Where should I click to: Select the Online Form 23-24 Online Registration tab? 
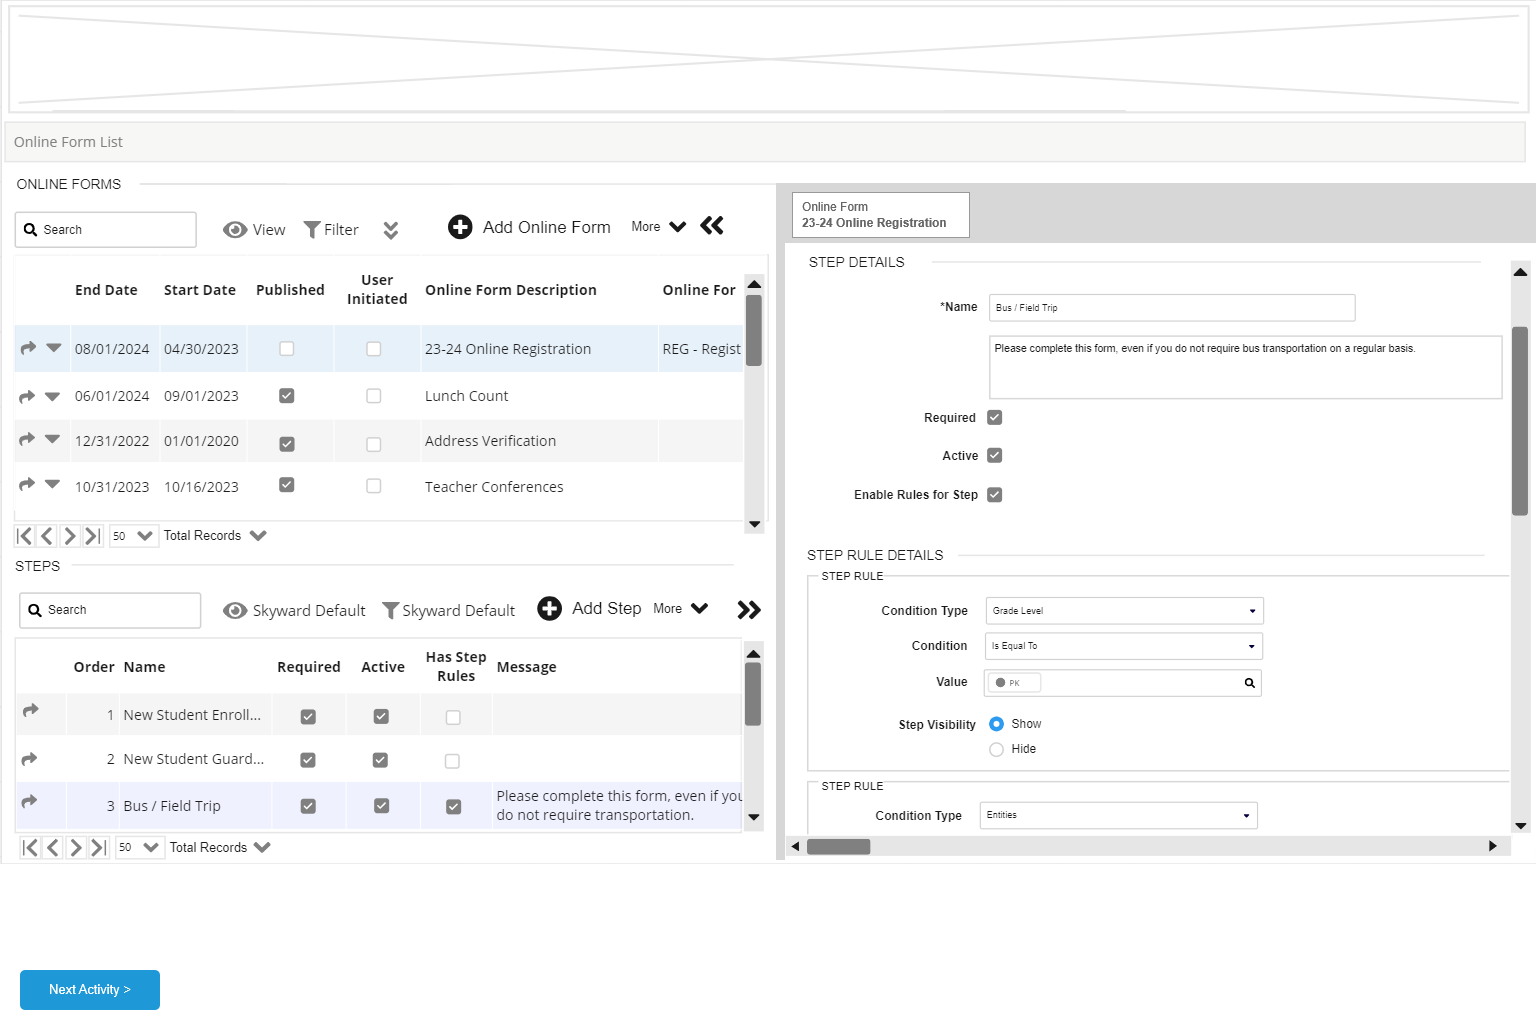pyautogui.click(x=881, y=215)
